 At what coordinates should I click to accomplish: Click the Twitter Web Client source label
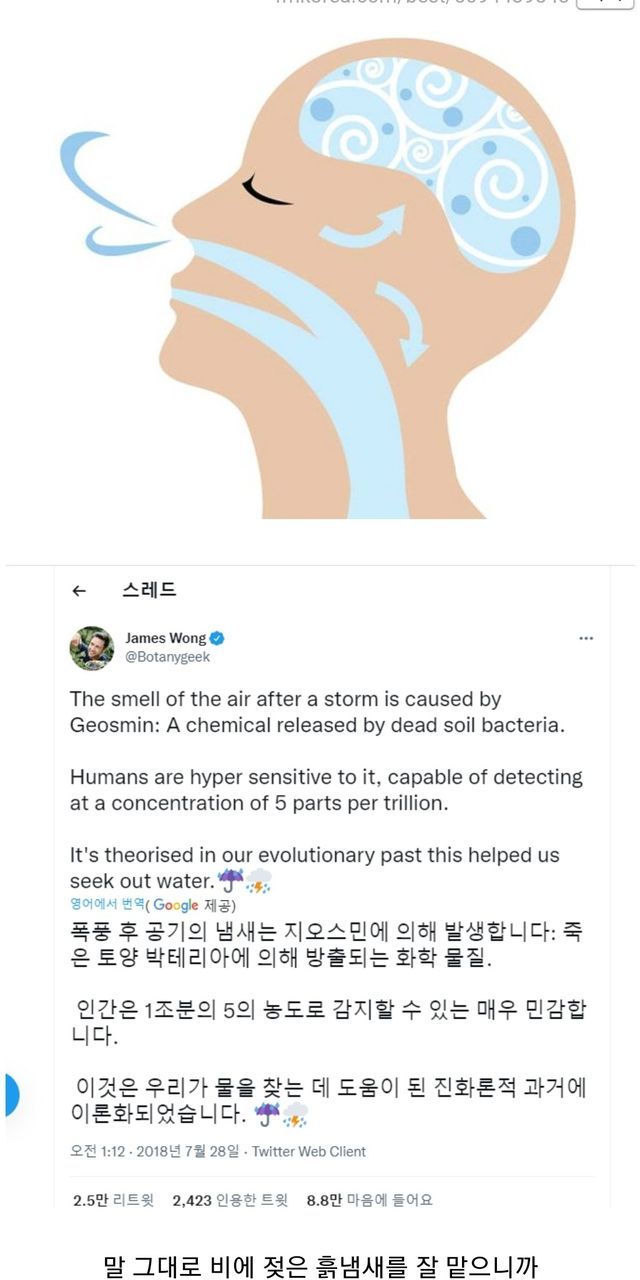(x=309, y=1151)
